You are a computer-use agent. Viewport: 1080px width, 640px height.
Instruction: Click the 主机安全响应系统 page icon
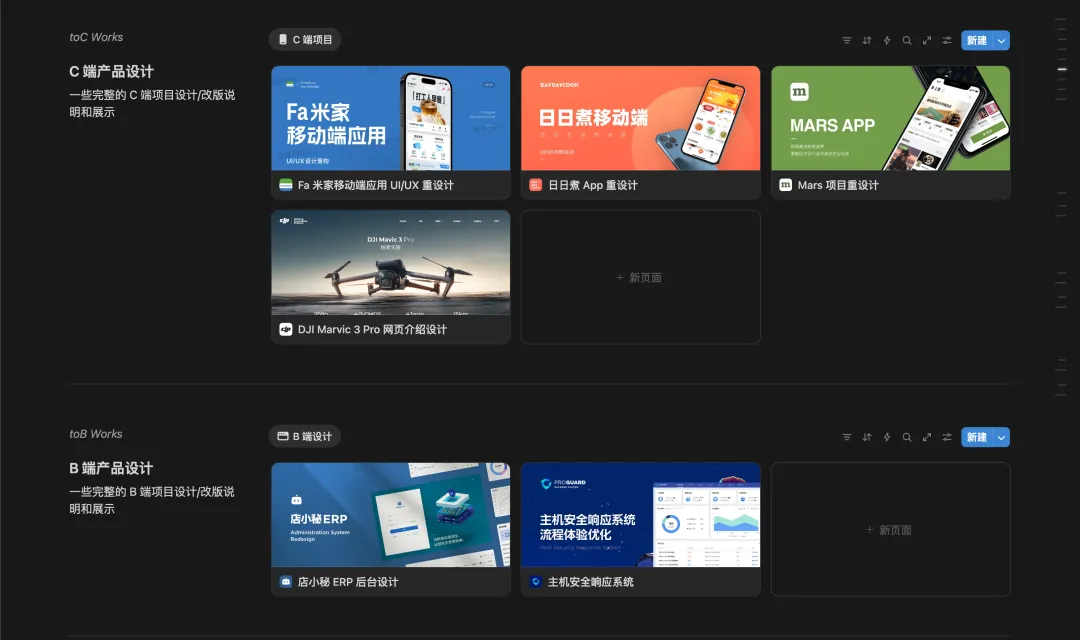point(535,582)
